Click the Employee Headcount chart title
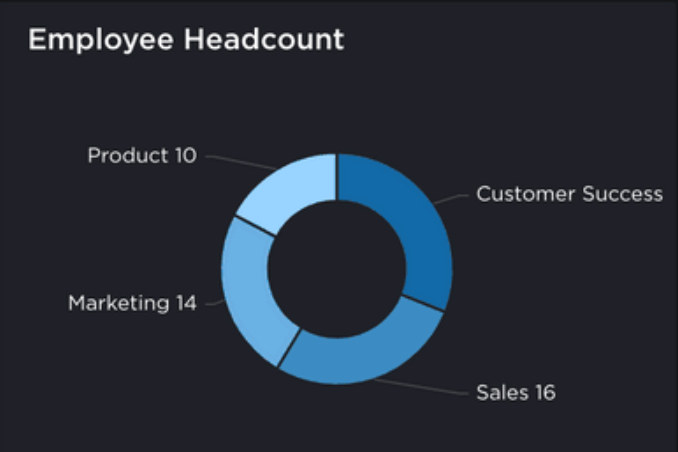The width and height of the screenshot is (678, 452). (186, 40)
